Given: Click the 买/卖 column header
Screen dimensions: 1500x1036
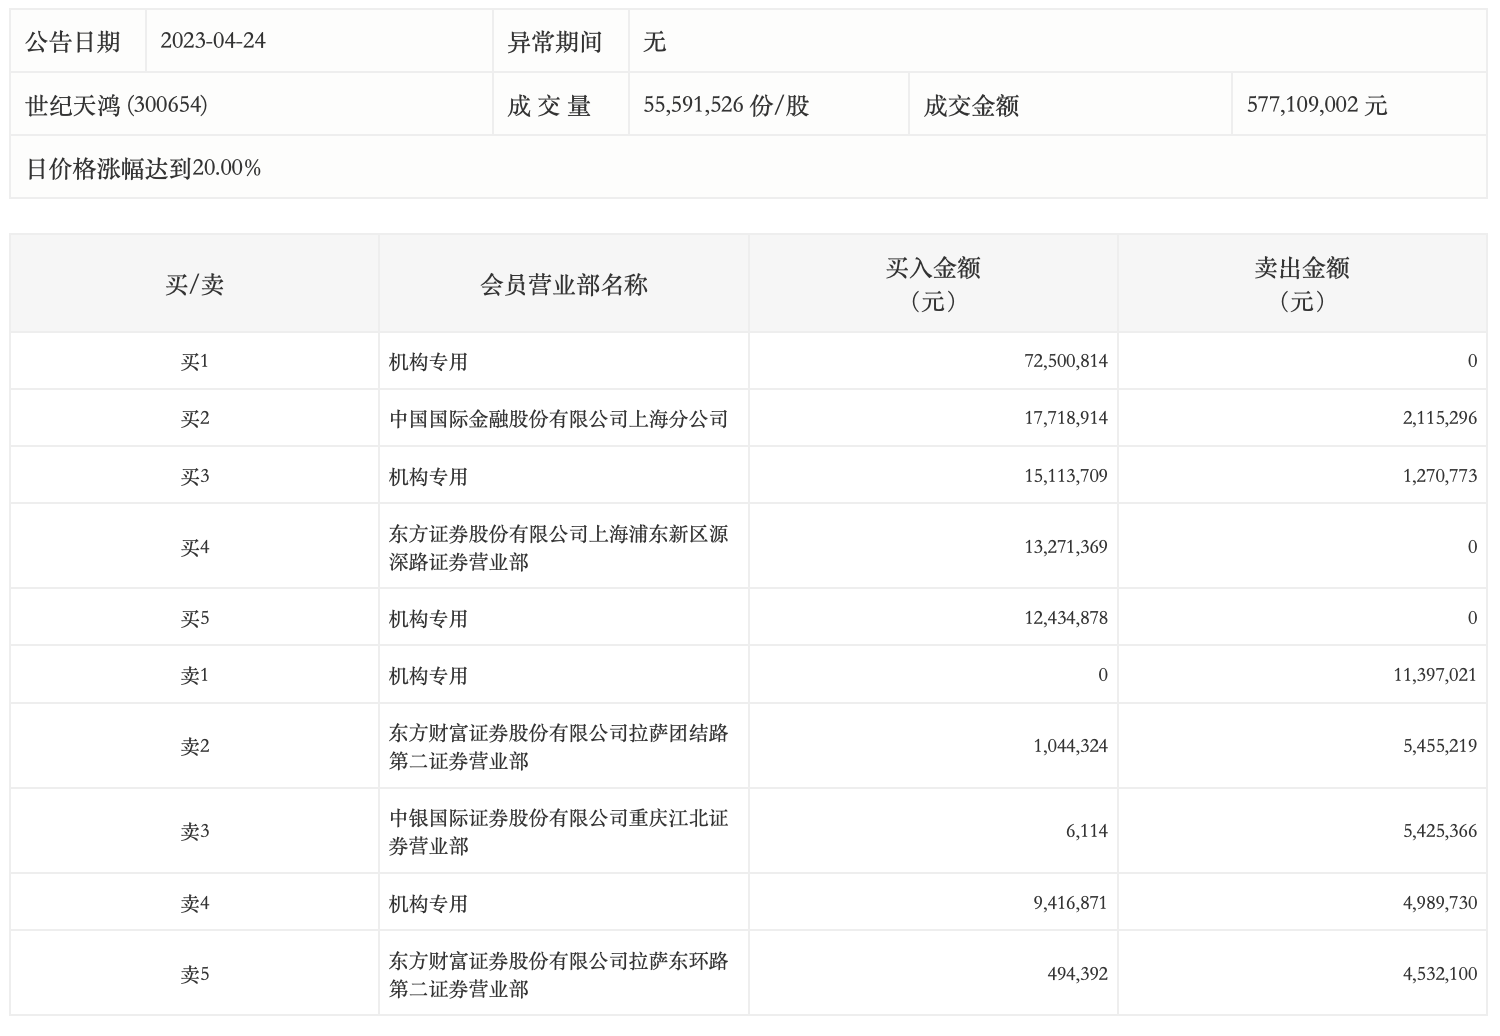Looking at the screenshot, I should click(x=194, y=285).
